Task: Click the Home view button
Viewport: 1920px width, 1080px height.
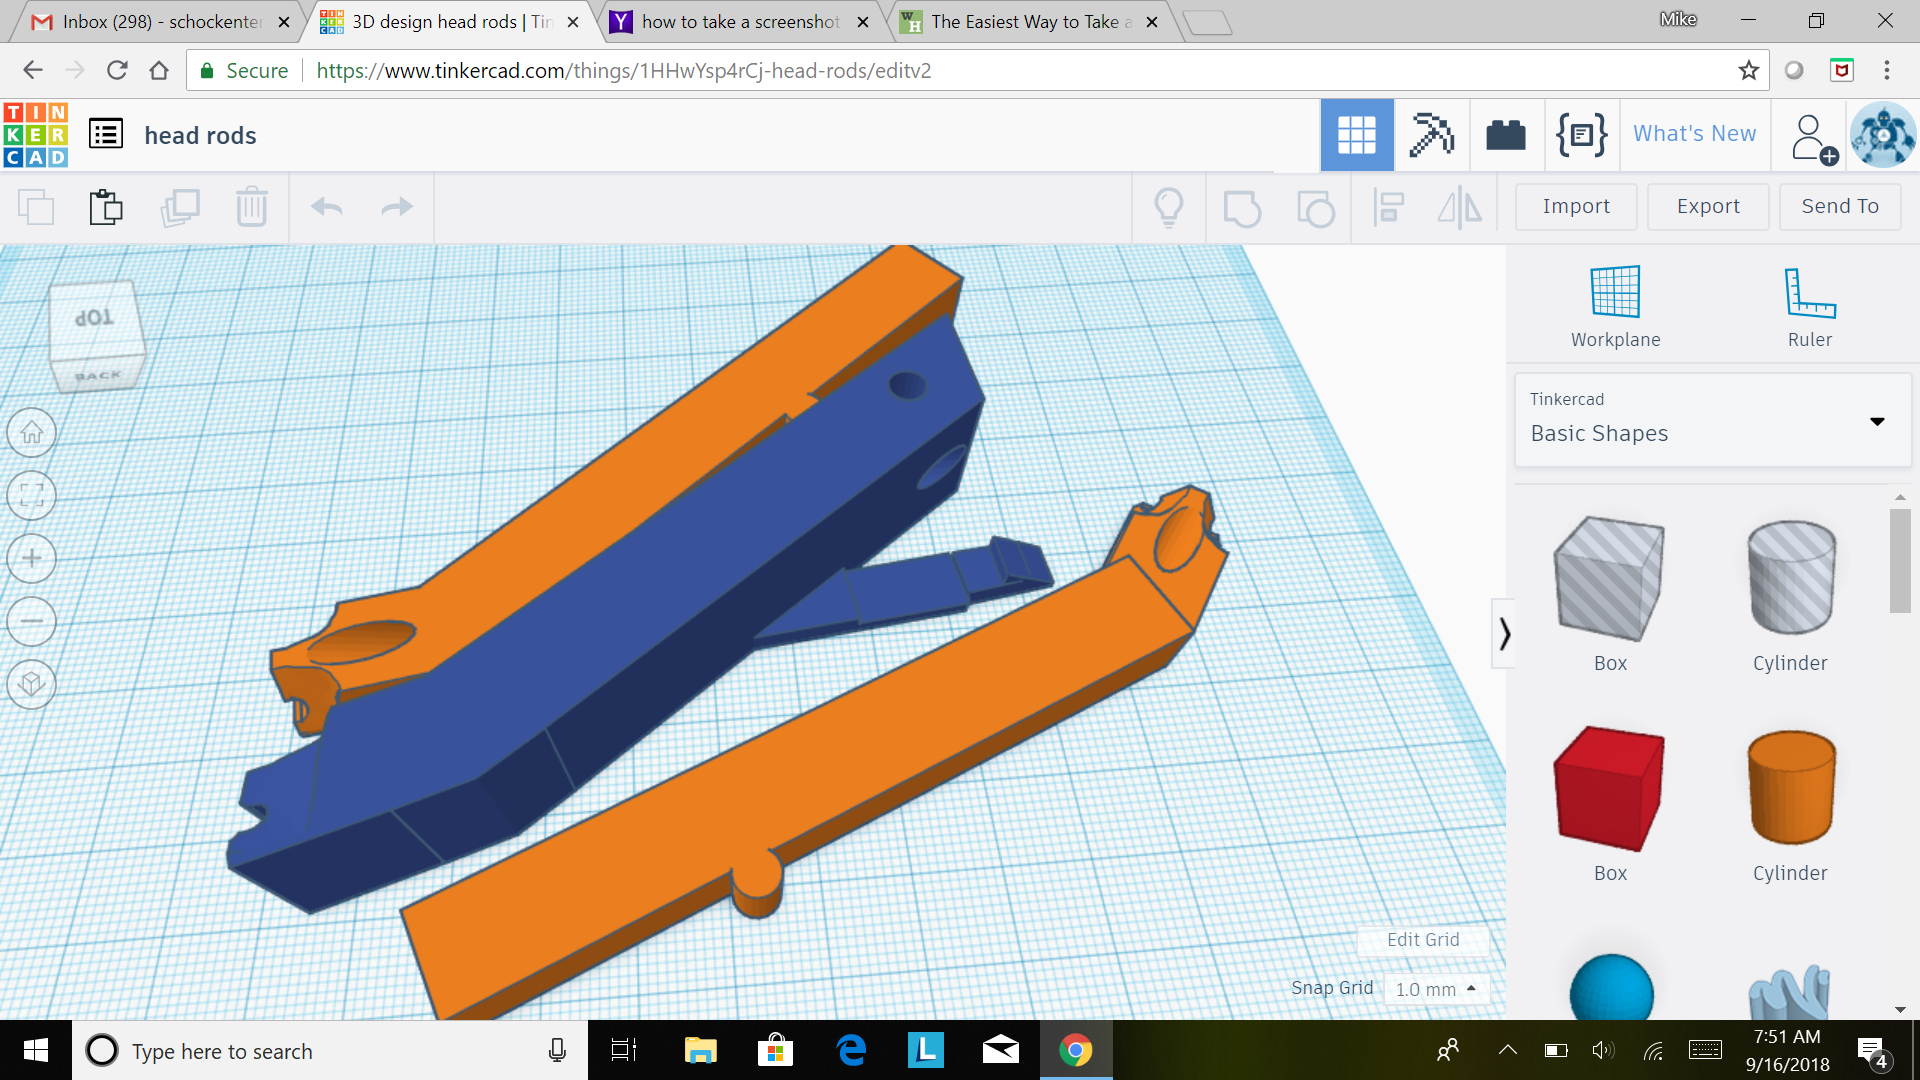Action: click(32, 433)
